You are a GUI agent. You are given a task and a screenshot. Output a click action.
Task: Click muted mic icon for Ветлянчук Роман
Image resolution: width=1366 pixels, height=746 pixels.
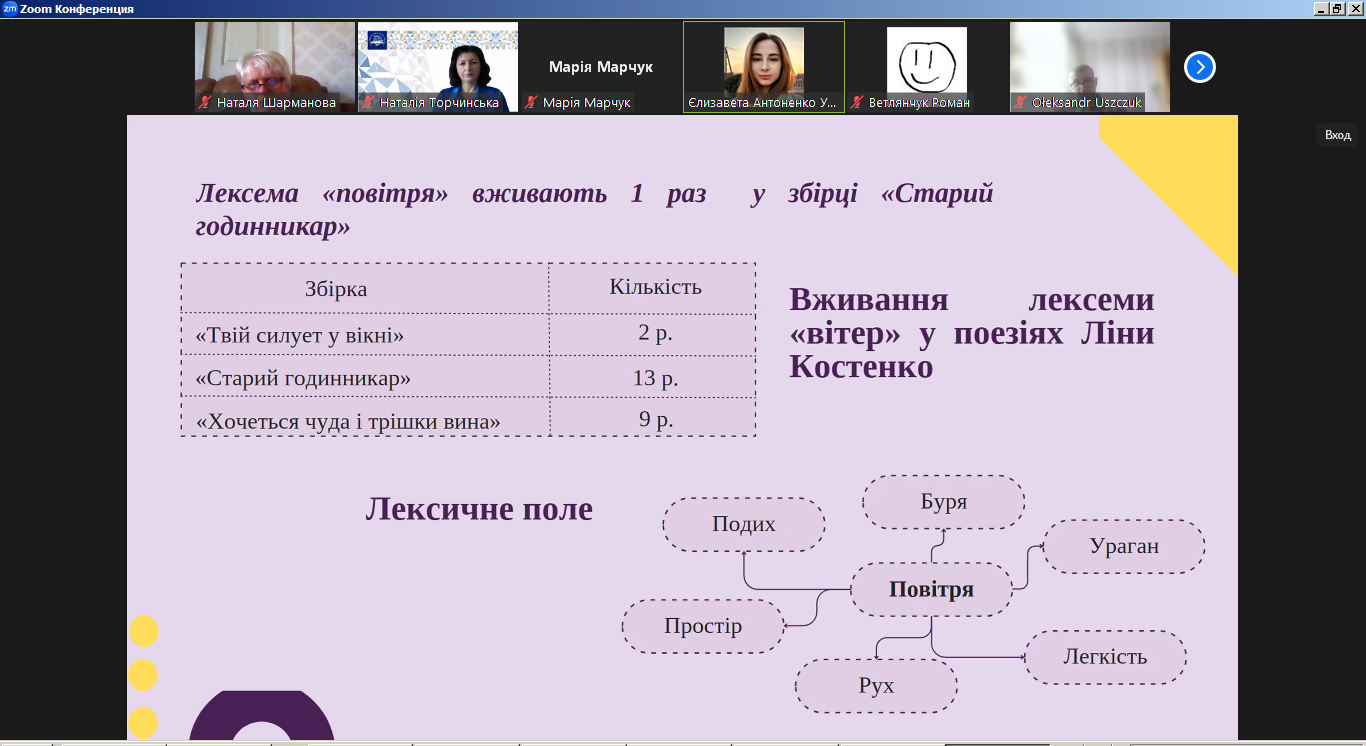tap(857, 102)
